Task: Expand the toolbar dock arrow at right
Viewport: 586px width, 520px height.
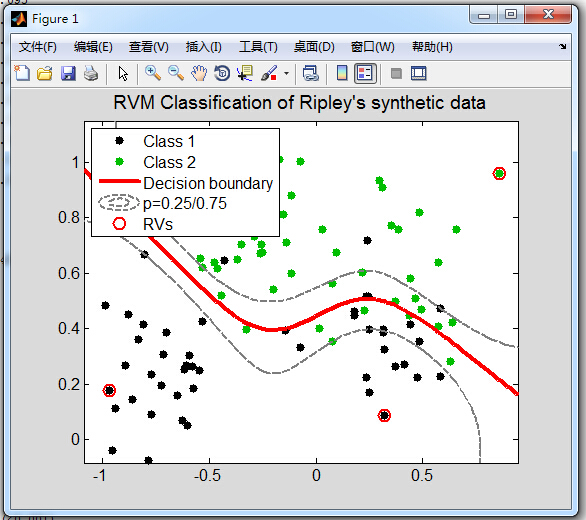Action: coord(562,47)
